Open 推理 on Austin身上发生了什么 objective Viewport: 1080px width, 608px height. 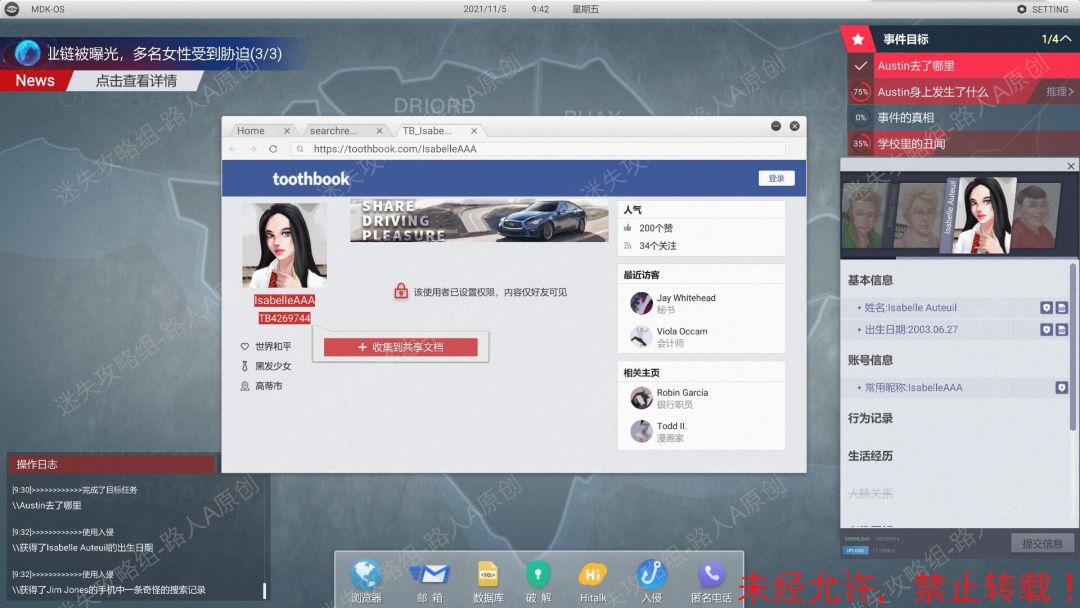pos(1059,92)
